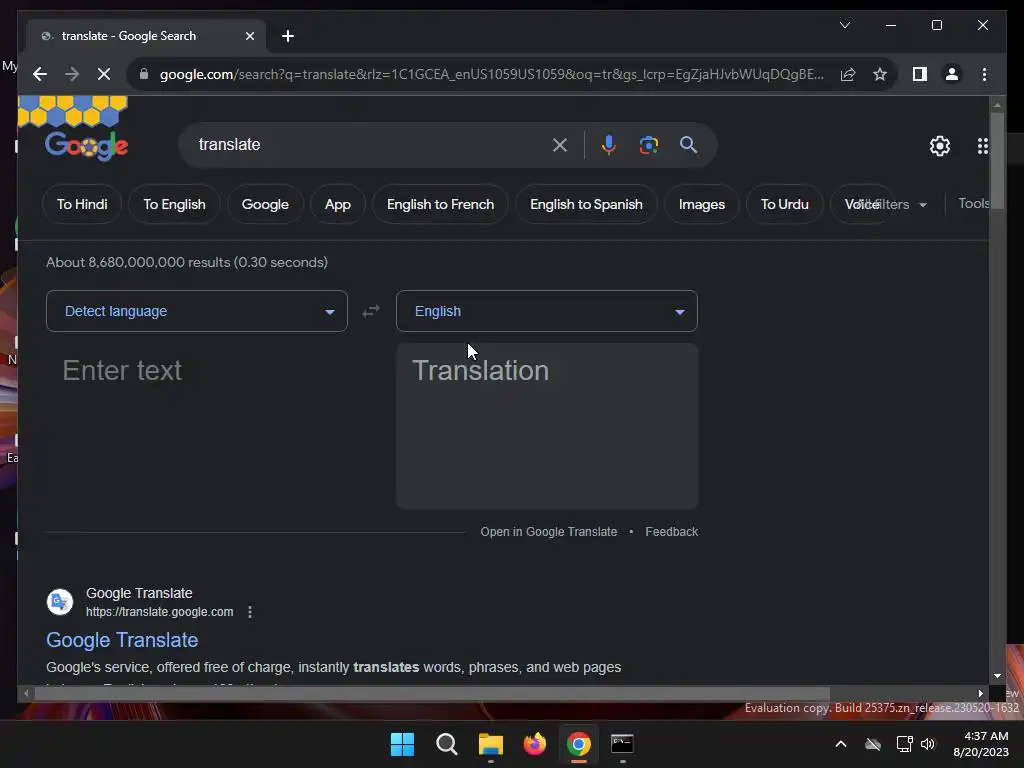Select the To English filter chip
The image size is (1024, 768).
click(174, 204)
